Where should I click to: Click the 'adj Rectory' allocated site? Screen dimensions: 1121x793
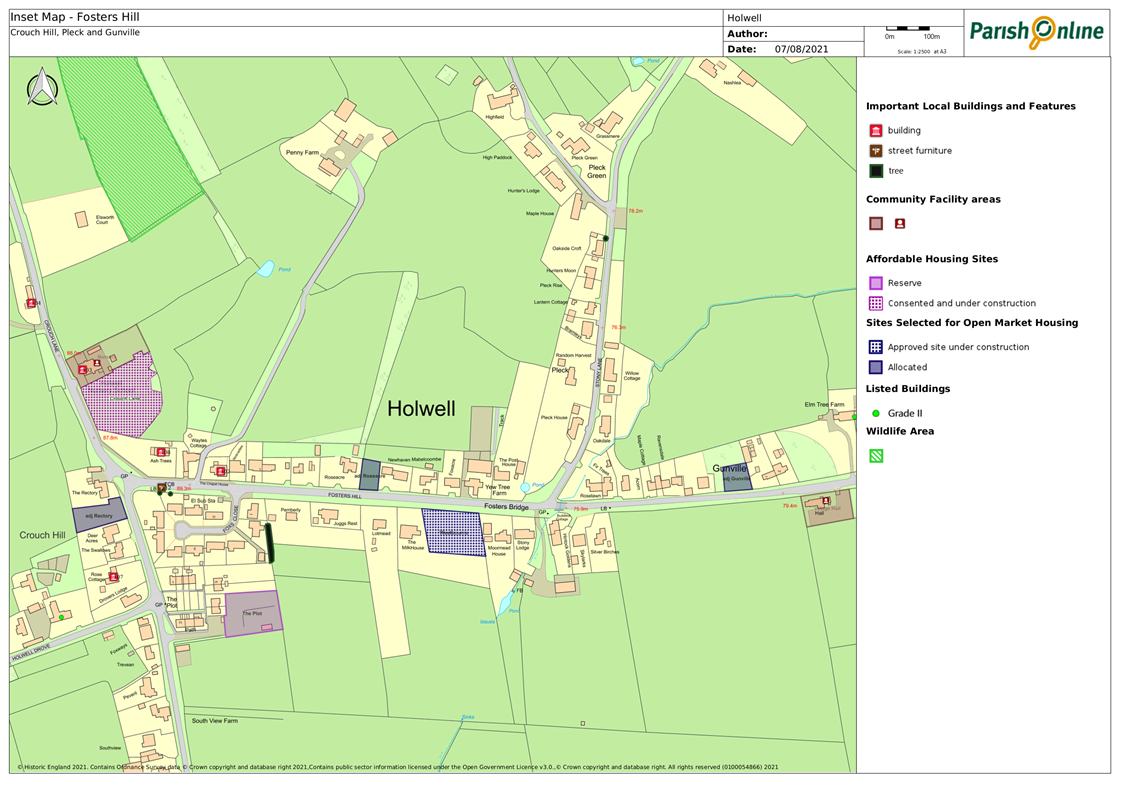pyautogui.click(x=99, y=515)
